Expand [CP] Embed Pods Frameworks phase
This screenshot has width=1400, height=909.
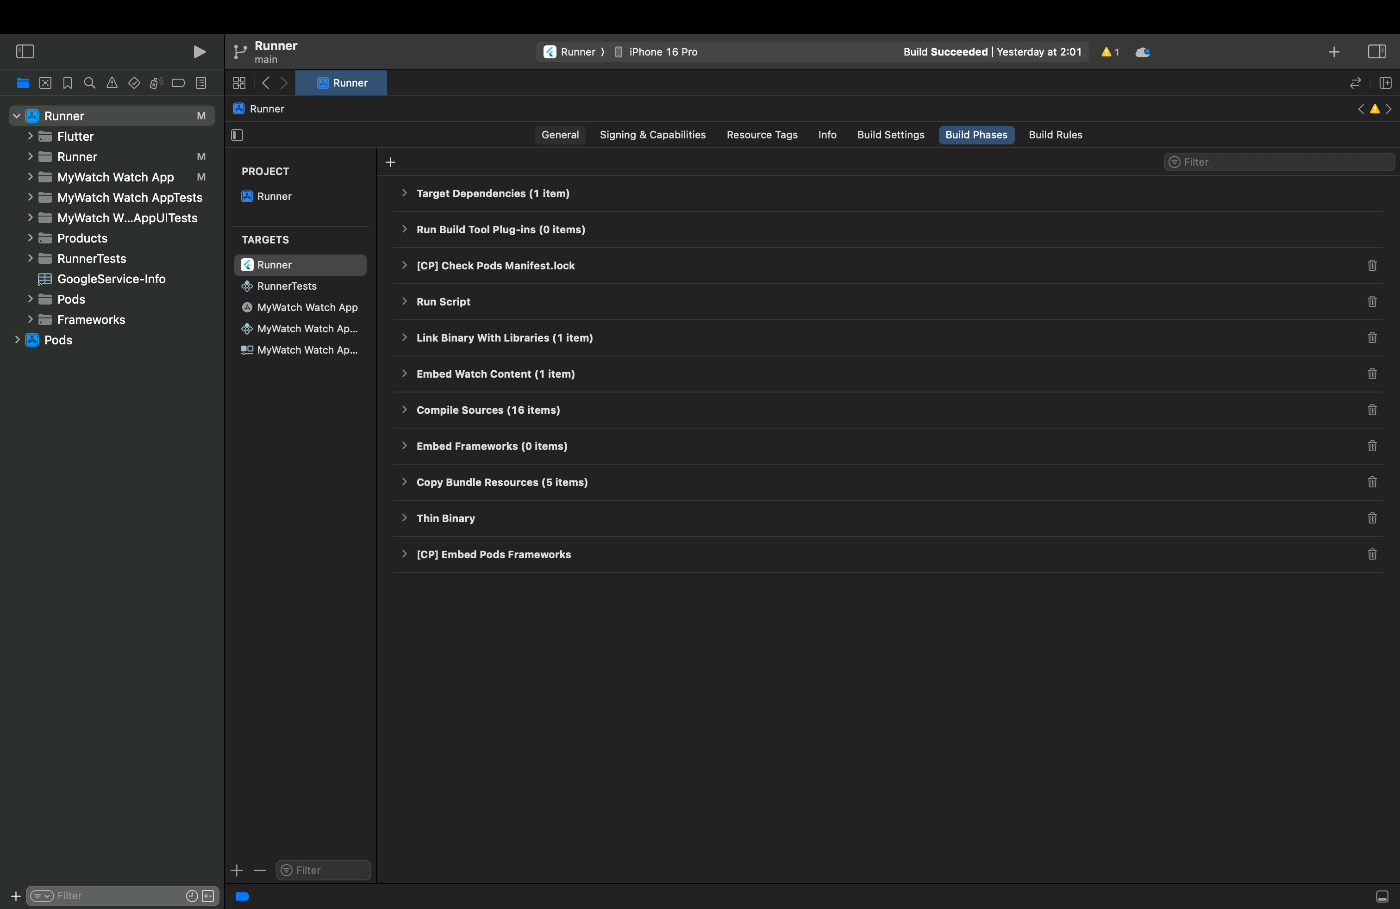pos(404,554)
